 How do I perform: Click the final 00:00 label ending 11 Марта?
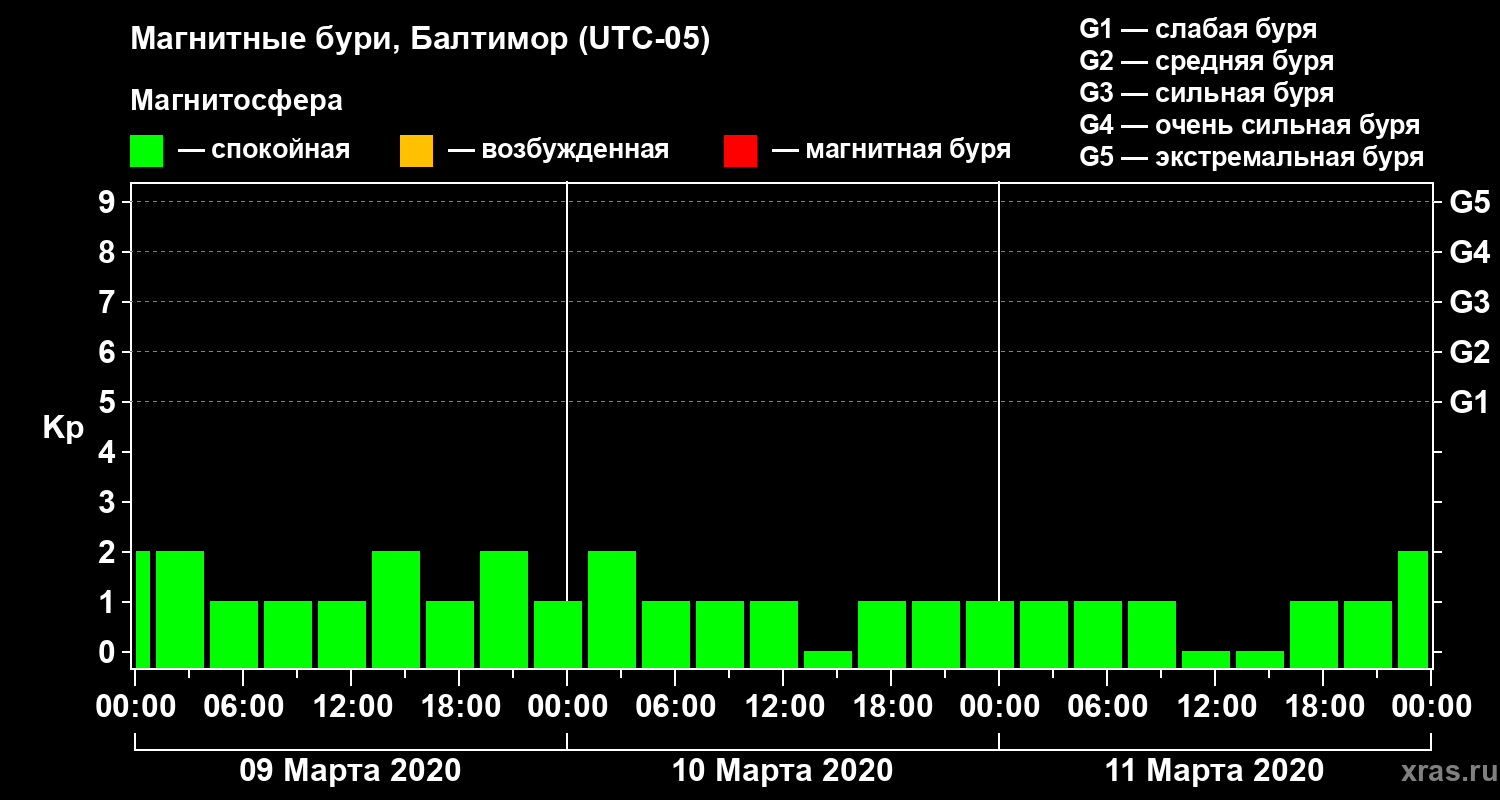[x=1431, y=706]
